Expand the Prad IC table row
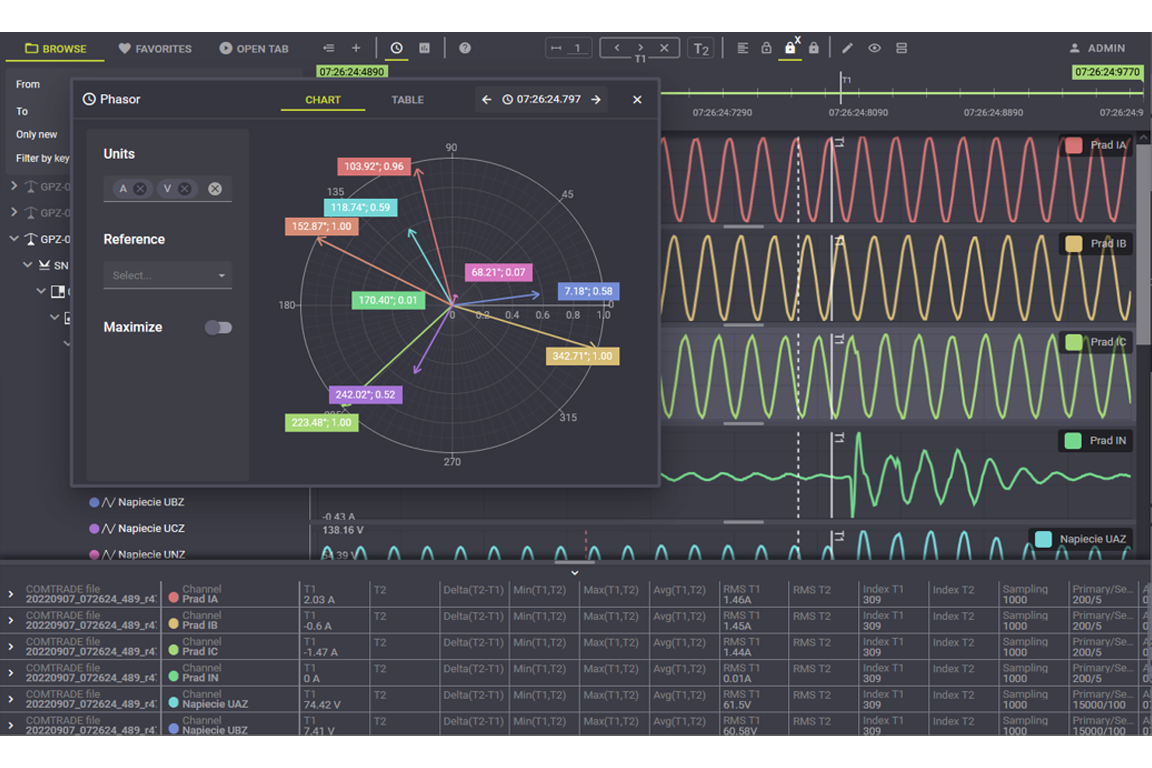 [x=10, y=647]
